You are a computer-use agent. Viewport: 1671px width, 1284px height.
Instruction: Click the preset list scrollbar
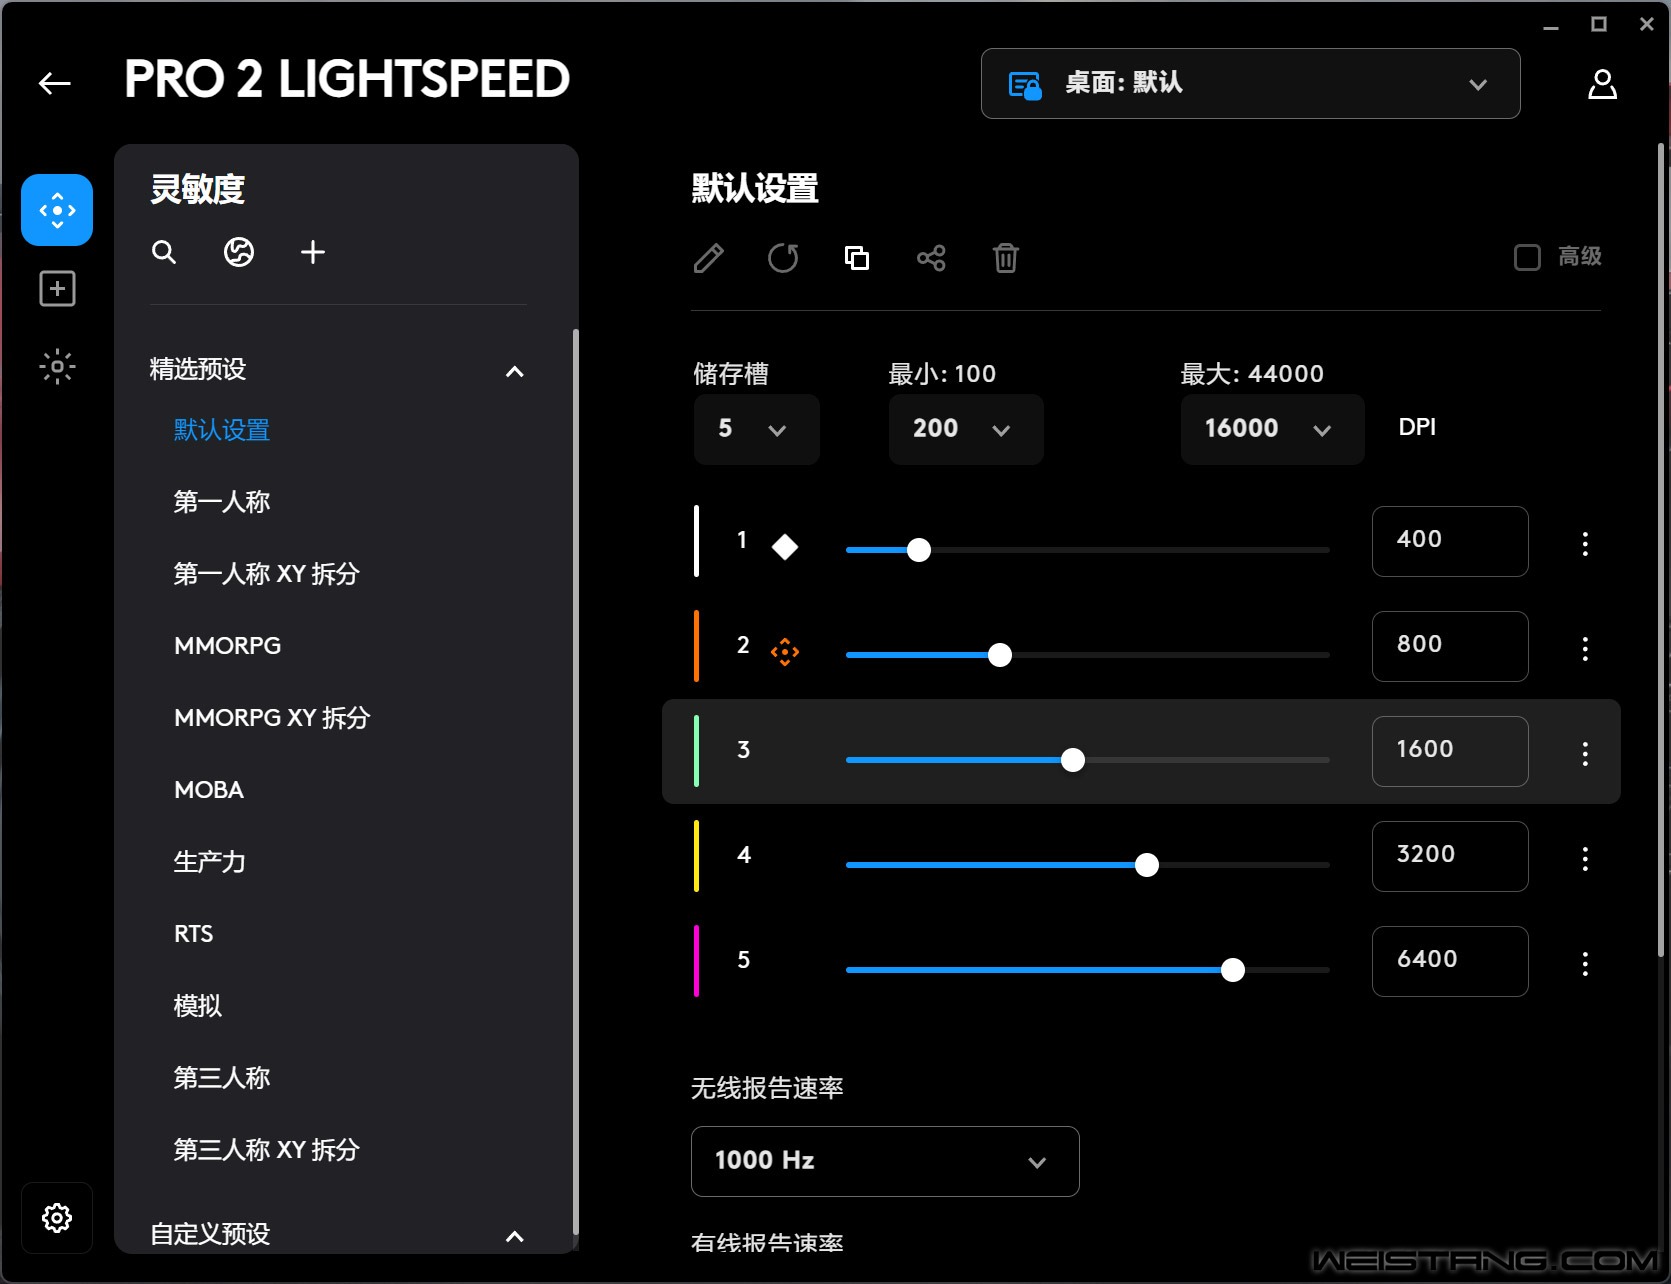tap(575, 780)
